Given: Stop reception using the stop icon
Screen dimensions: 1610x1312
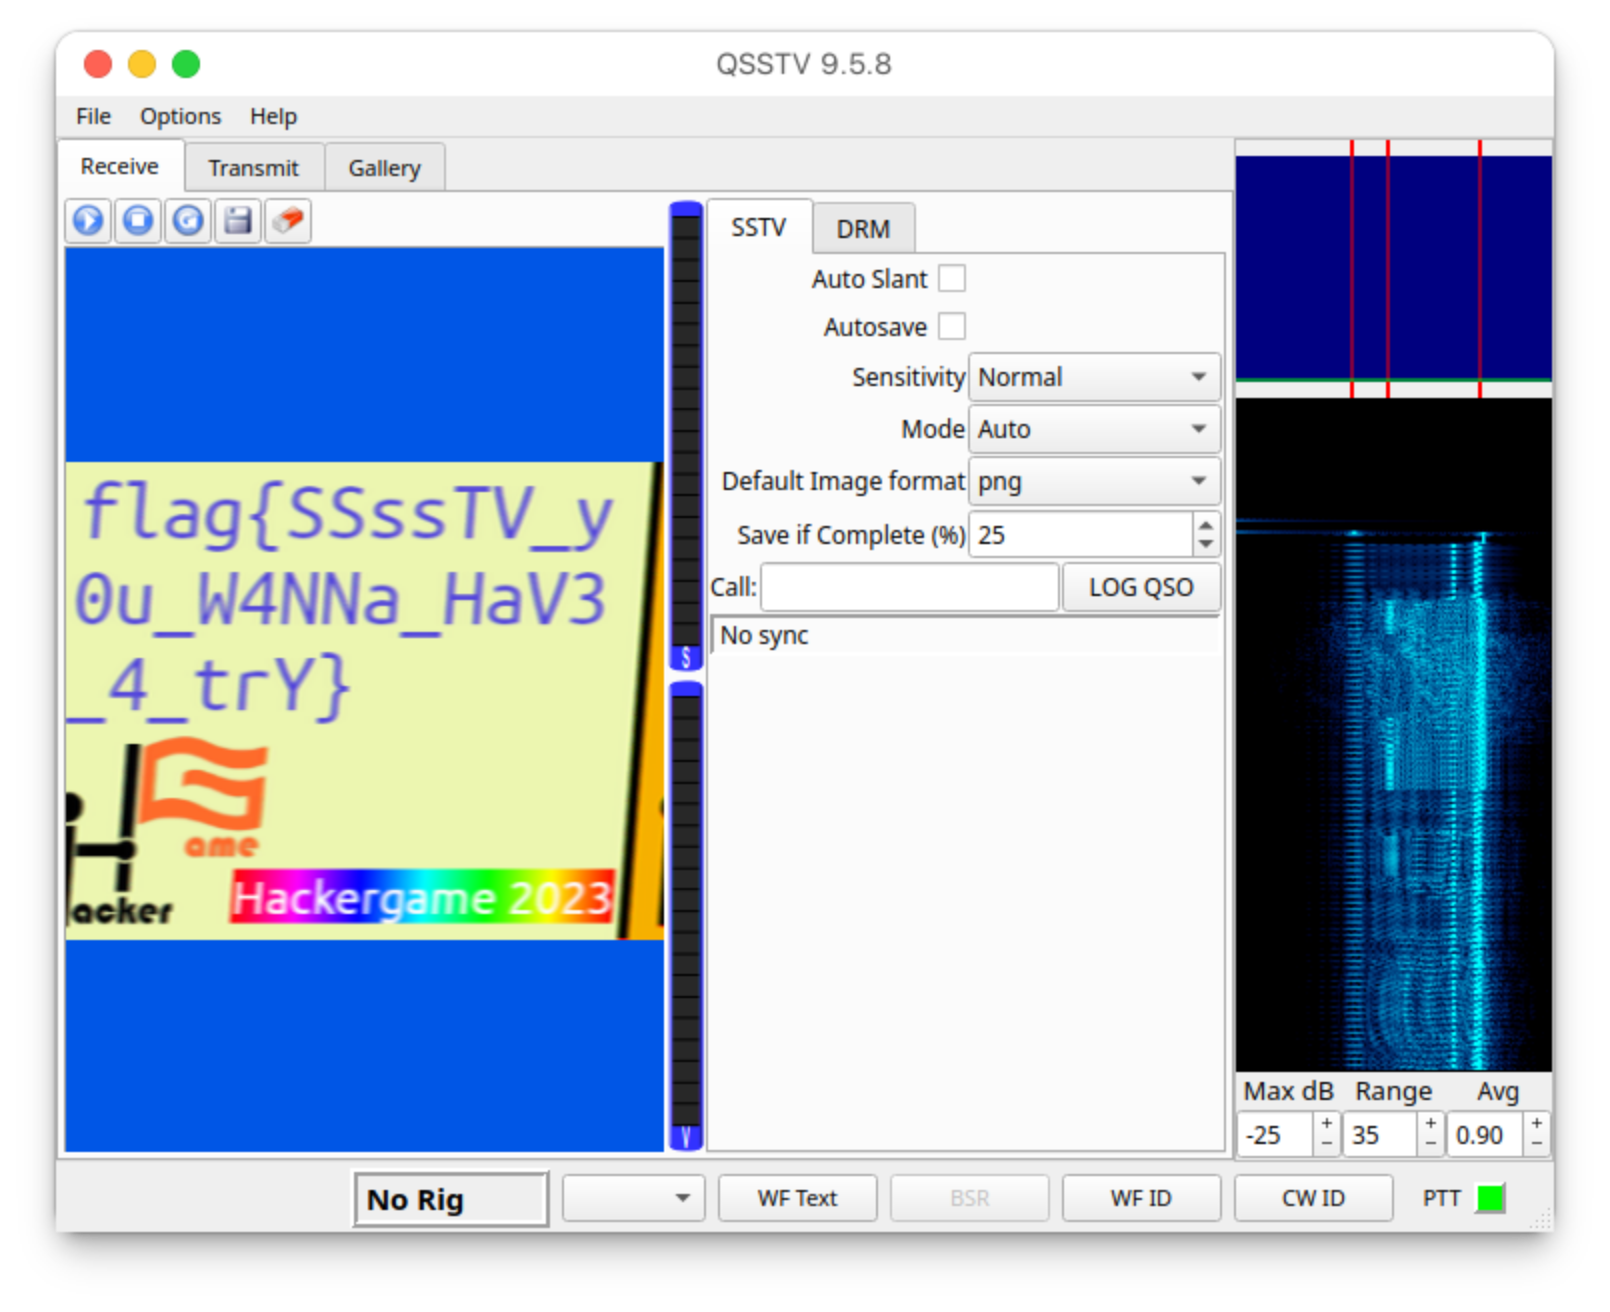Looking at the screenshot, I should click(138, 221).
